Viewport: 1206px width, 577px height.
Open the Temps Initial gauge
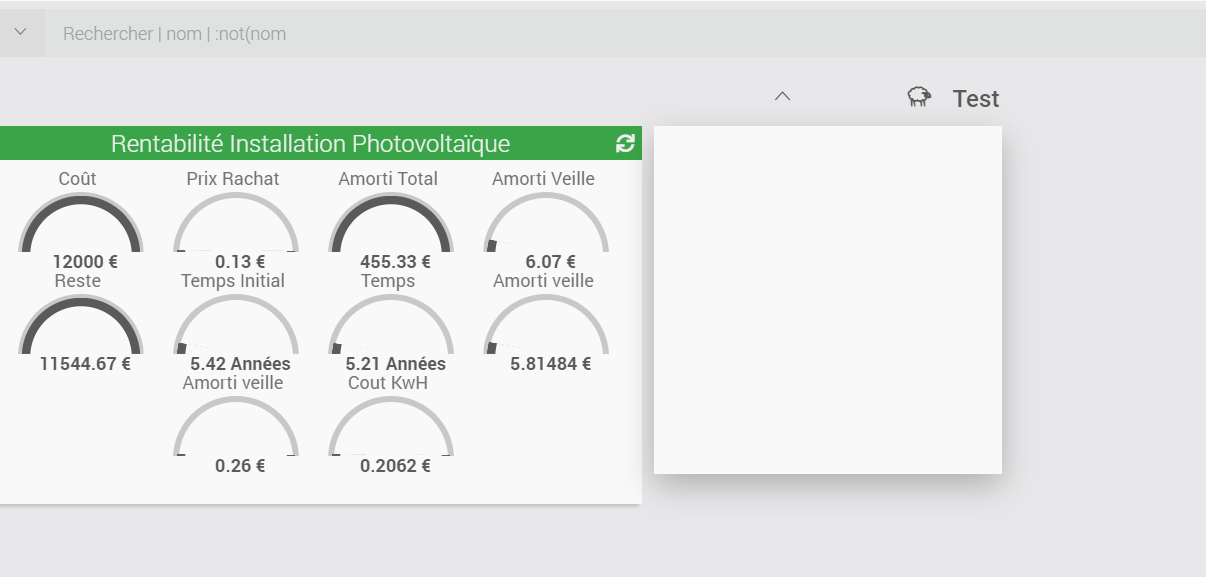tap(236, 324)
